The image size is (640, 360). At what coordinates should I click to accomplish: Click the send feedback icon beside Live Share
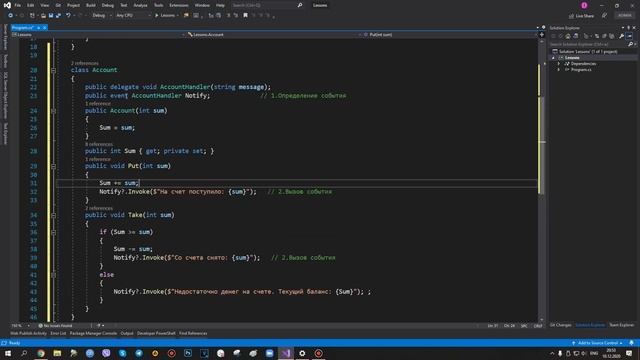pos(604,16)
